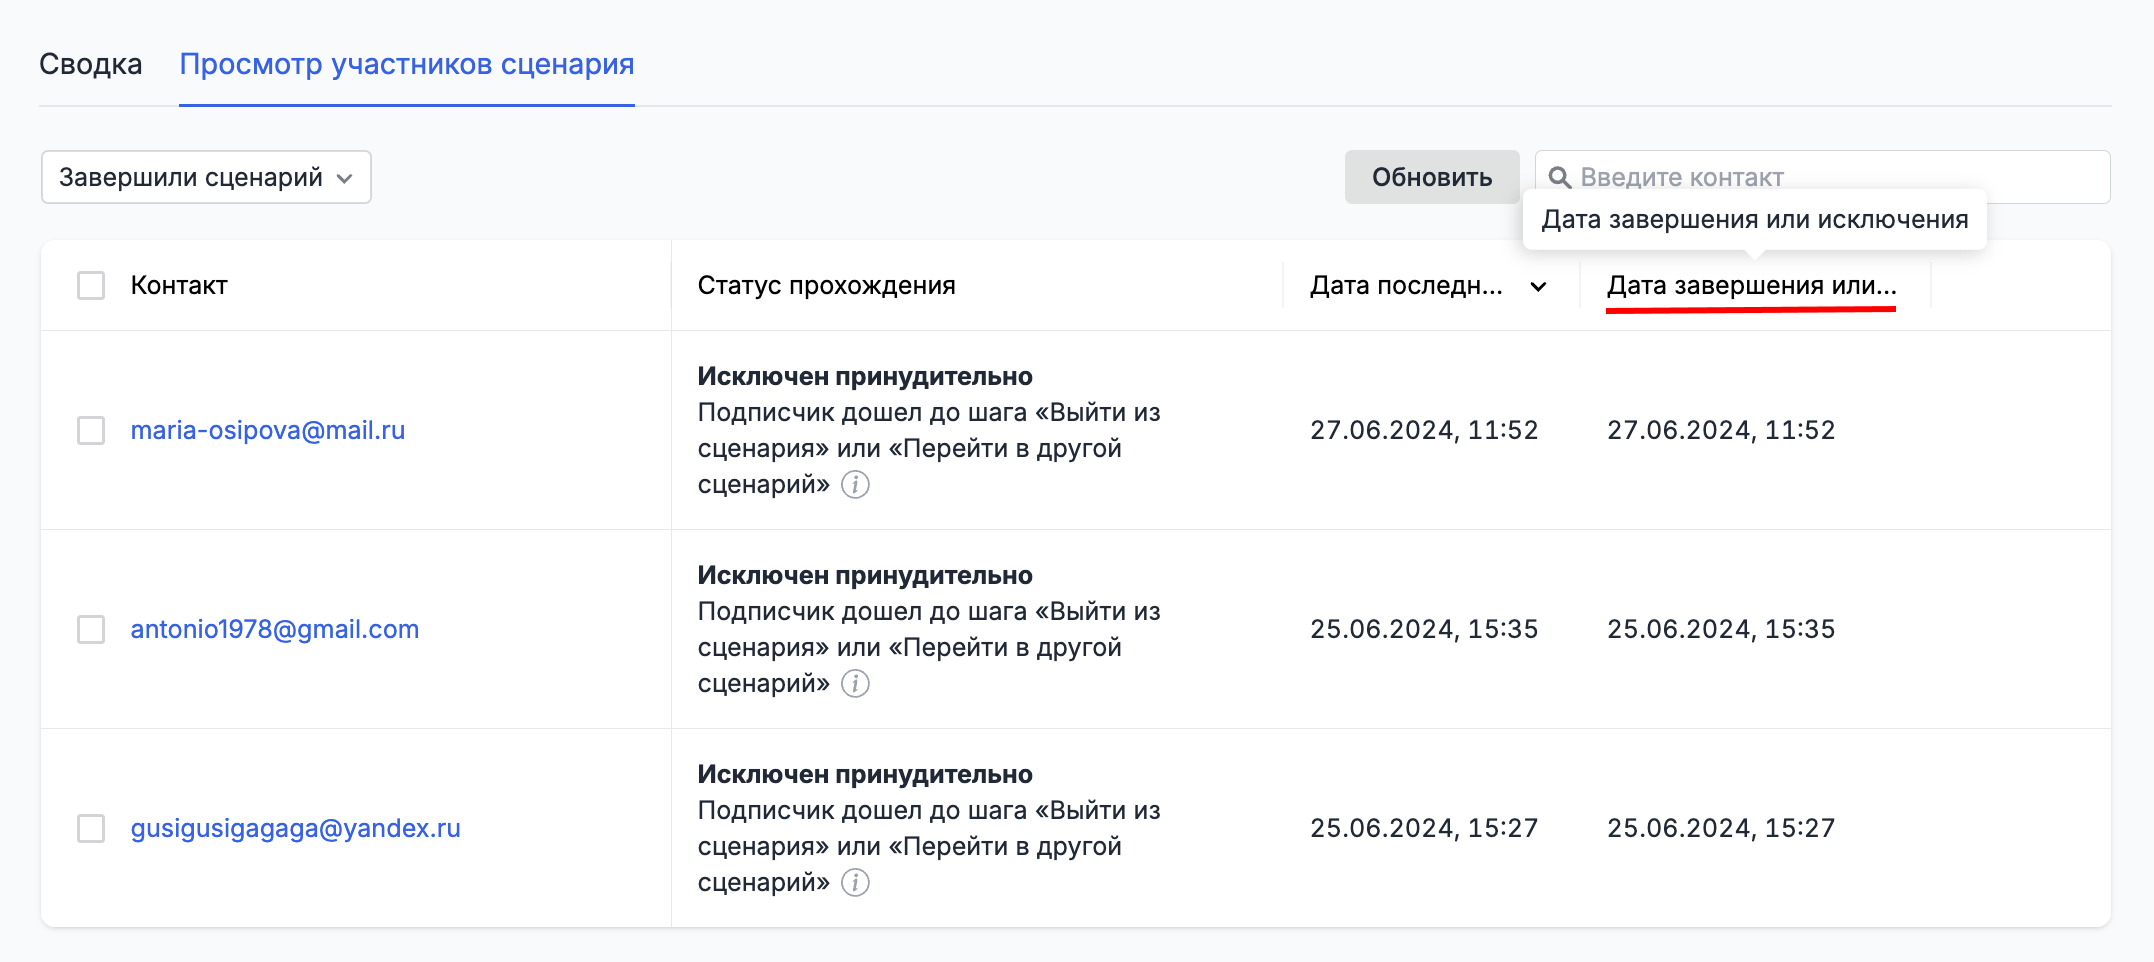Check the box for maria-osipova@mail.ru
This screenshot has height=962, width=2154.
pos(91,431)
